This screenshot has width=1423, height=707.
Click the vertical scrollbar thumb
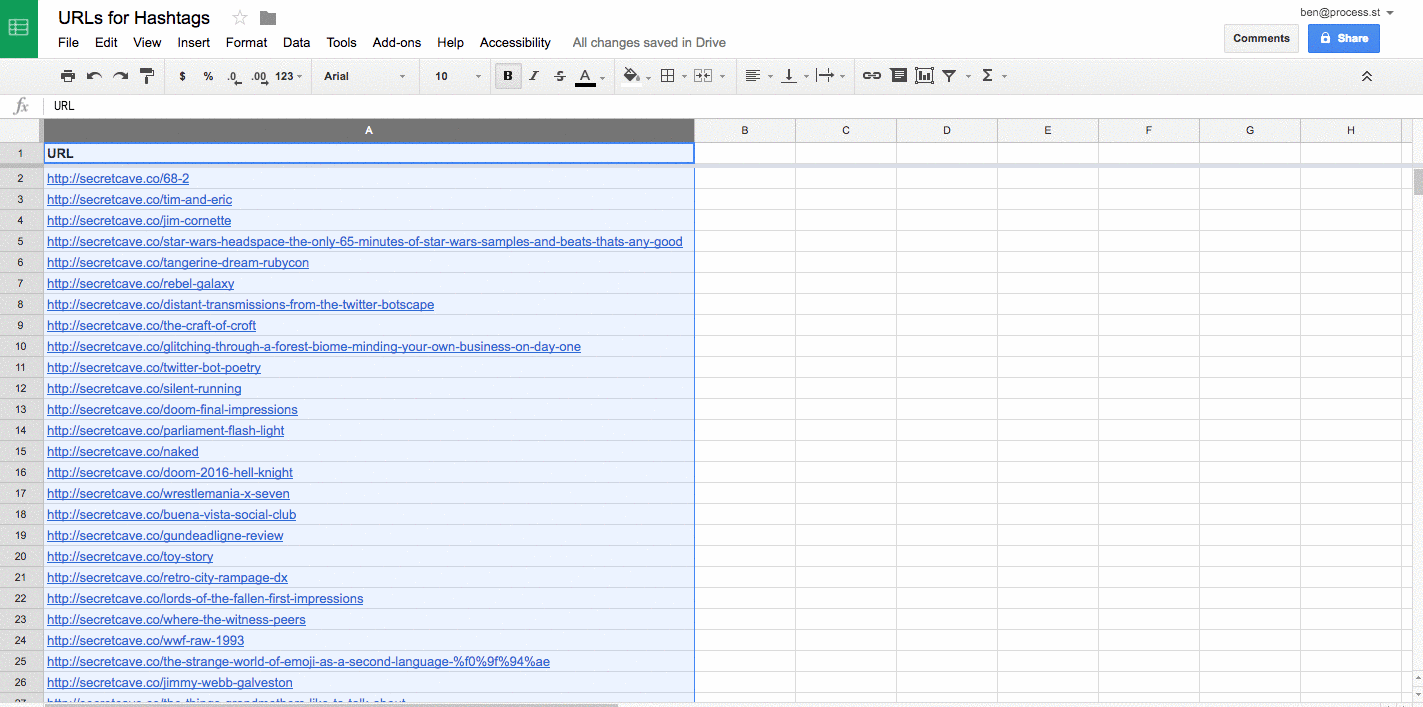click(1418, 182)
